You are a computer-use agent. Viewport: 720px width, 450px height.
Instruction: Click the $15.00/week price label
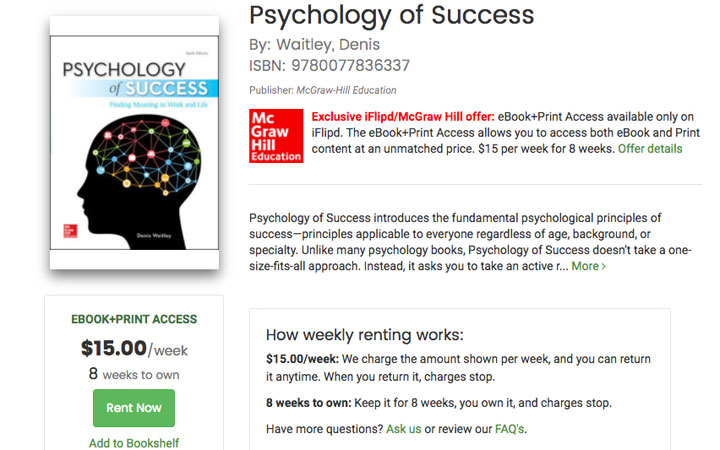[134, 349]
